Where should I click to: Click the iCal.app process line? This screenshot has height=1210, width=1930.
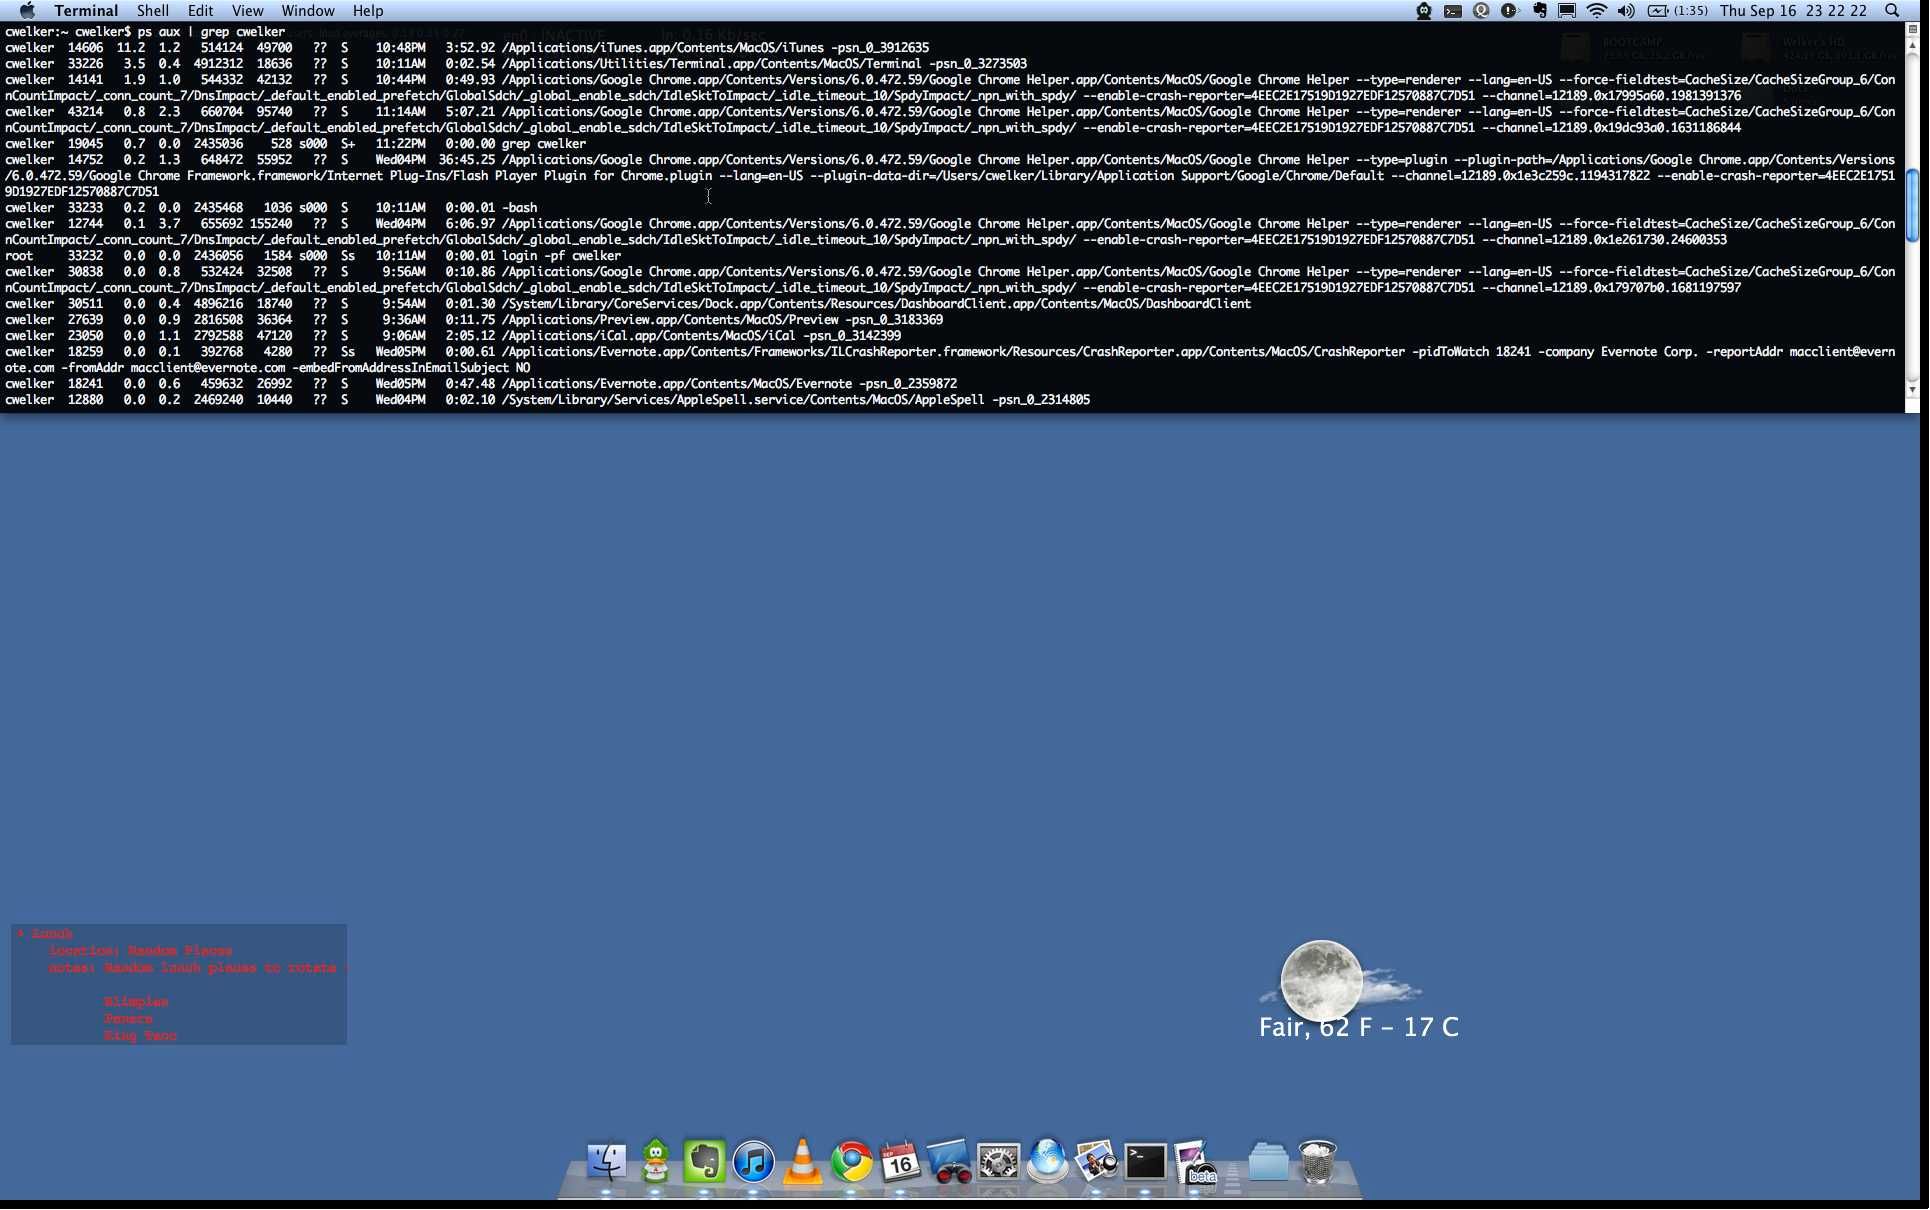453,335
